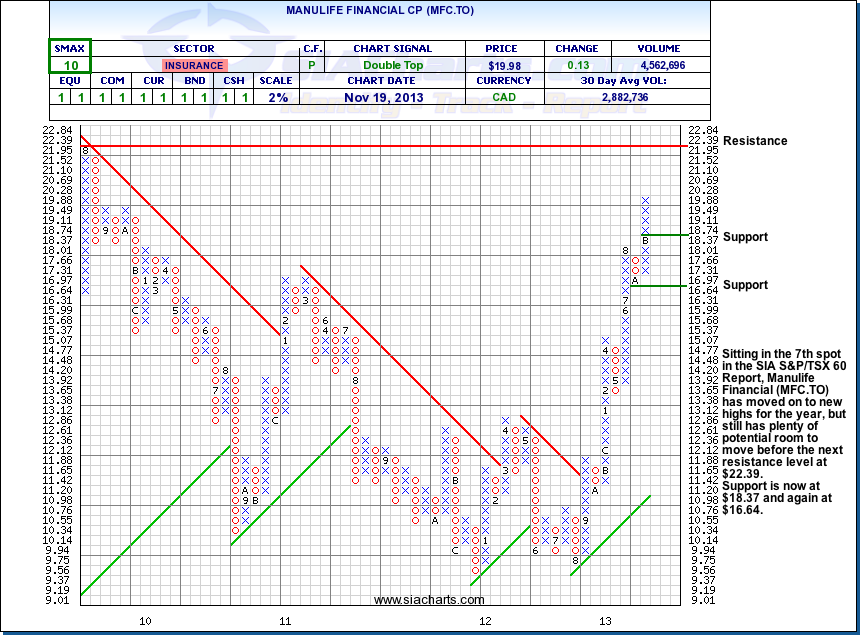Open the www.siacharts.com link
This screenshot has height=635, width=860.
coord(429,600)
